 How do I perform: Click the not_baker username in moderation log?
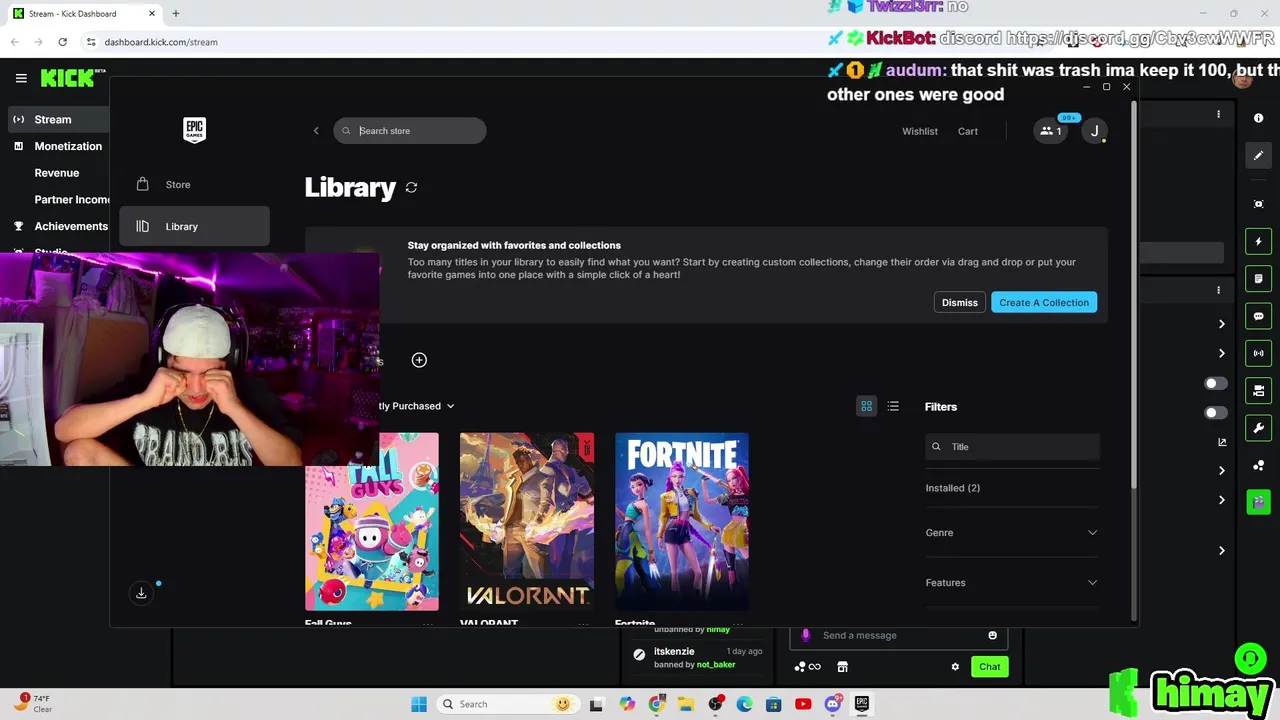716,665
